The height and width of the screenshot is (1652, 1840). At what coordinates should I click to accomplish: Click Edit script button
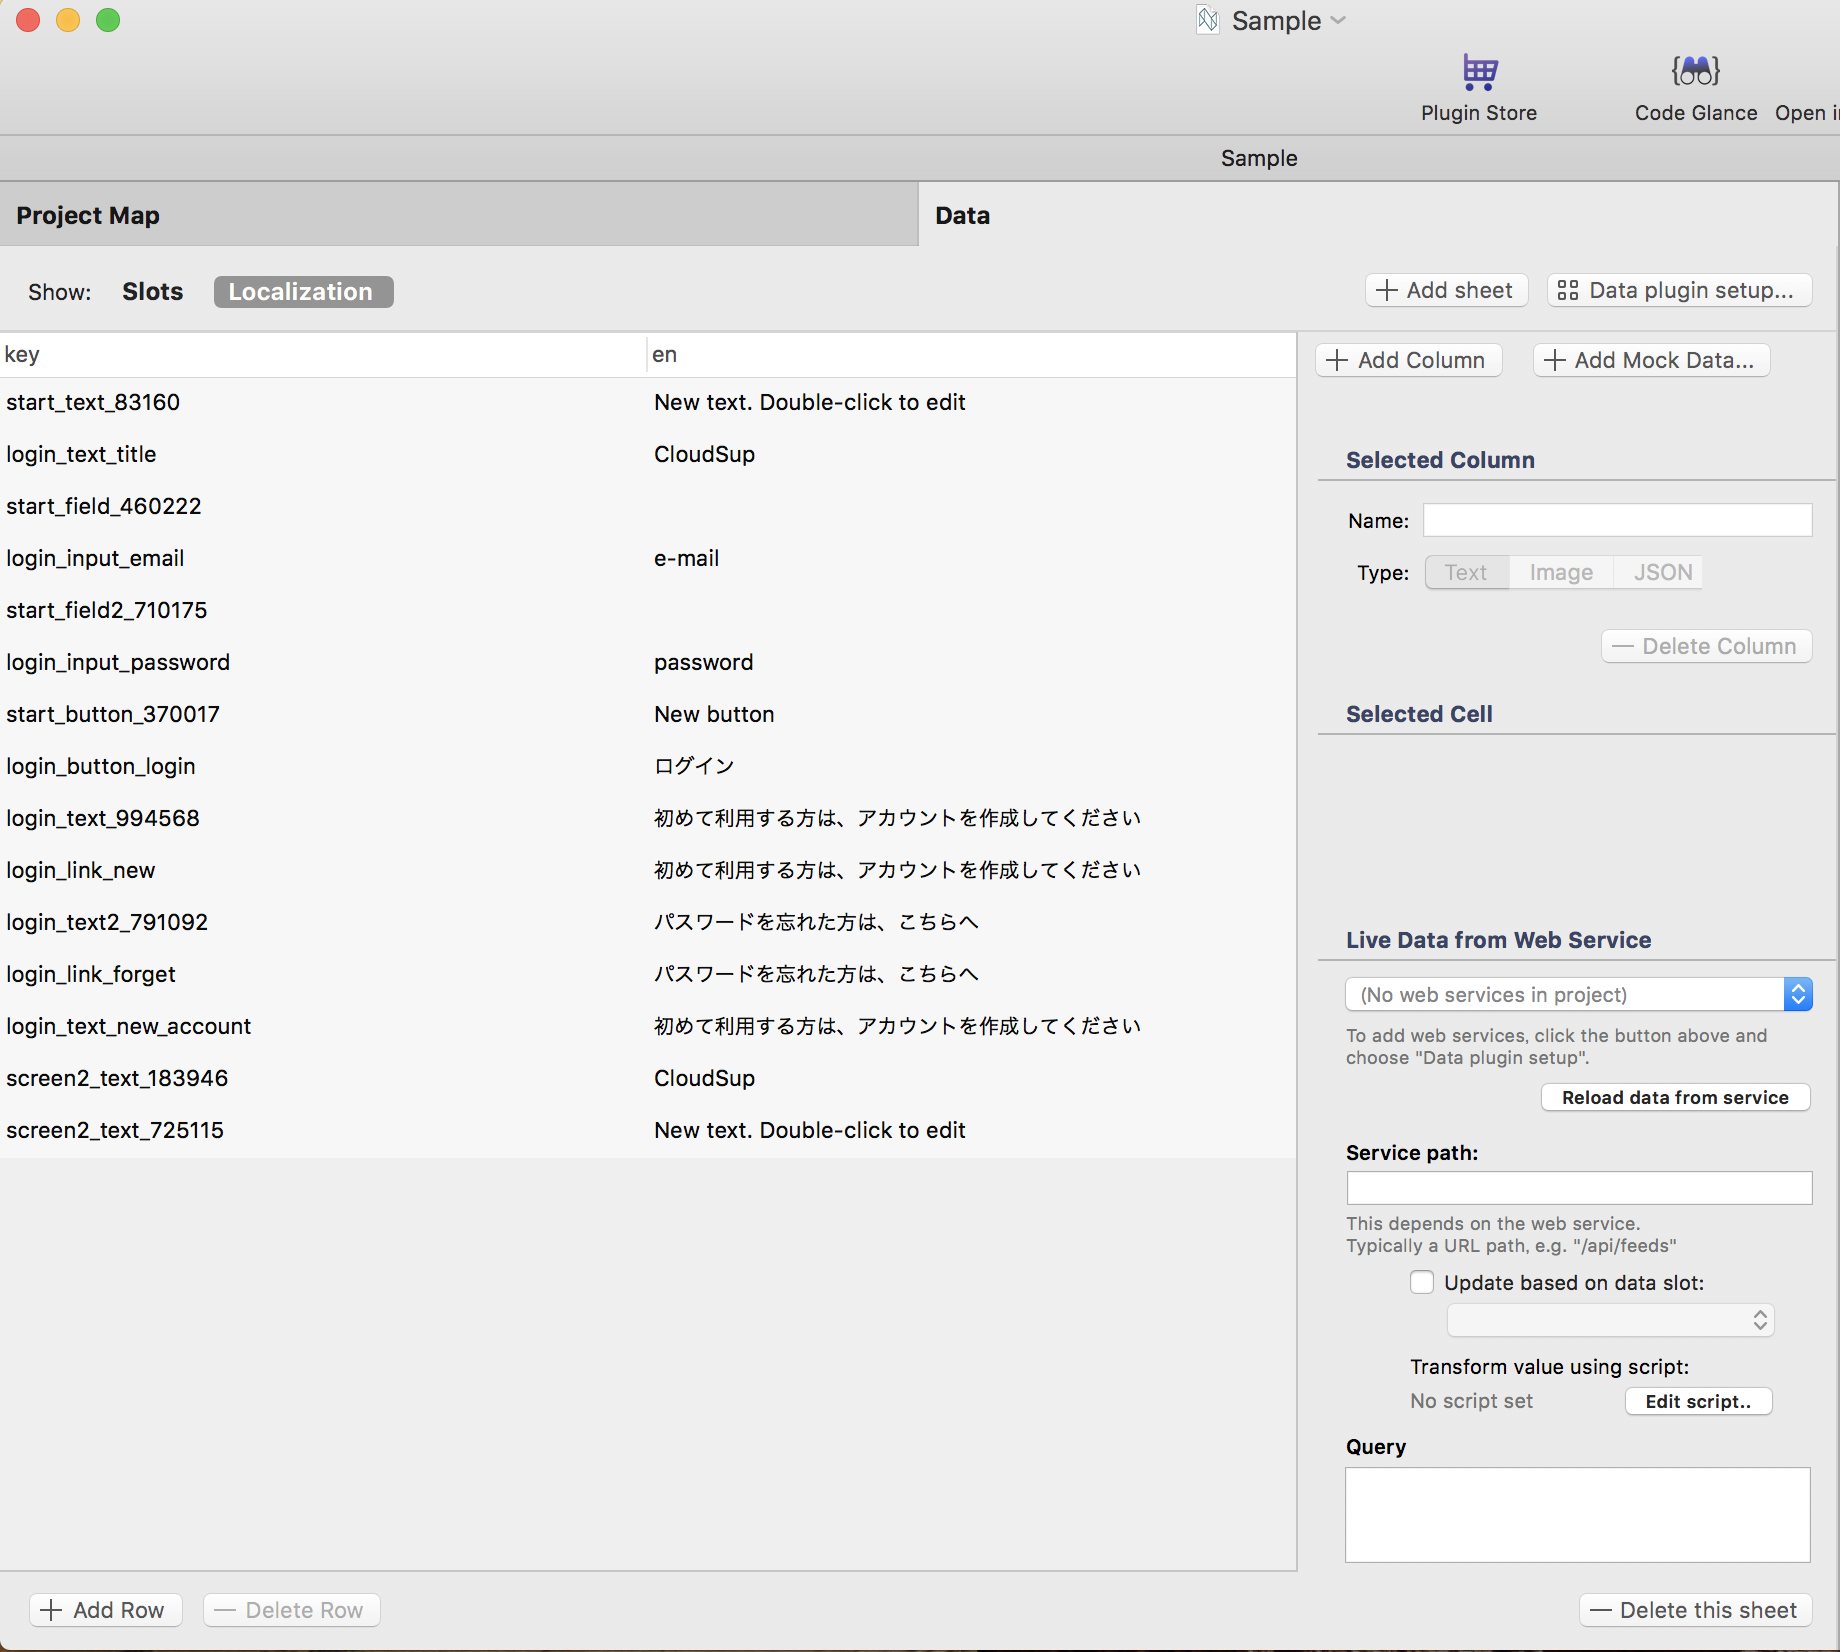click(x=1698, y=1401)
